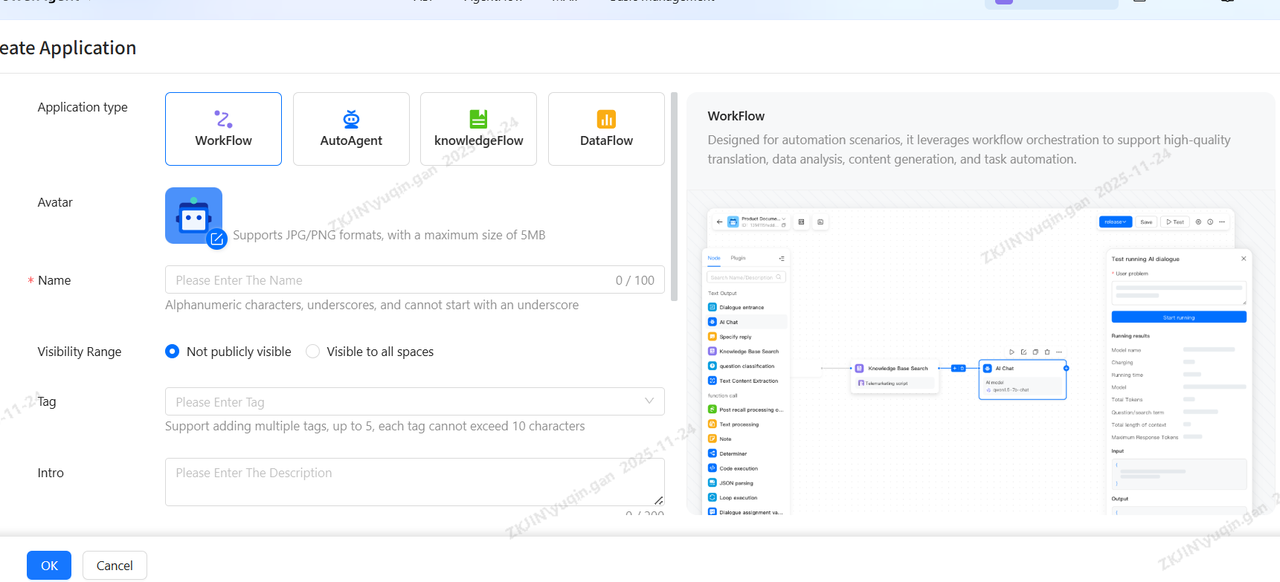The height and width of the screenshot is (582, 1280).
Task: Choose the AutoAgent application type
Action: (x=351, y=129)
